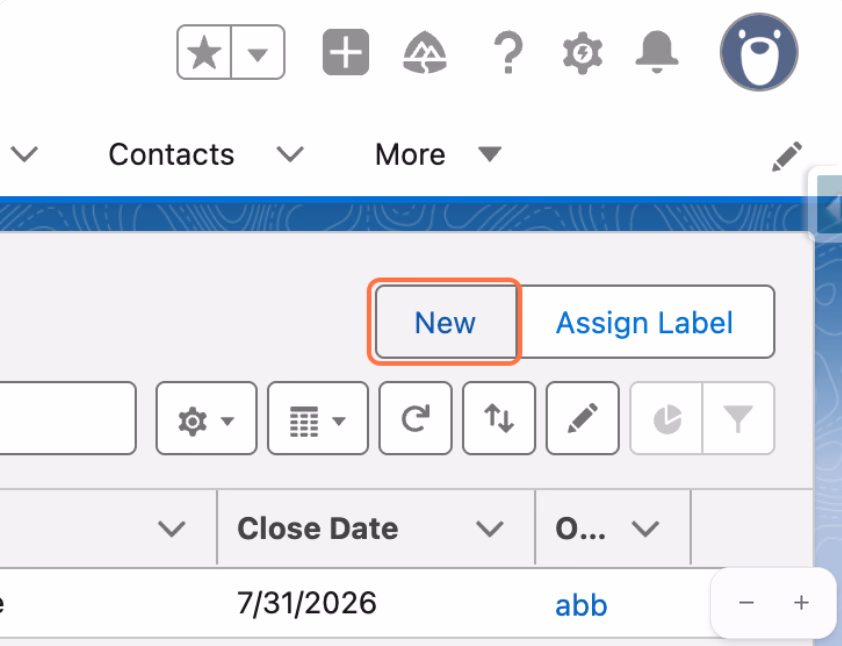This screenshot has width=842, height=646.
Task: Click the inline edit pencil button
Action: click(x=583, y=418)
